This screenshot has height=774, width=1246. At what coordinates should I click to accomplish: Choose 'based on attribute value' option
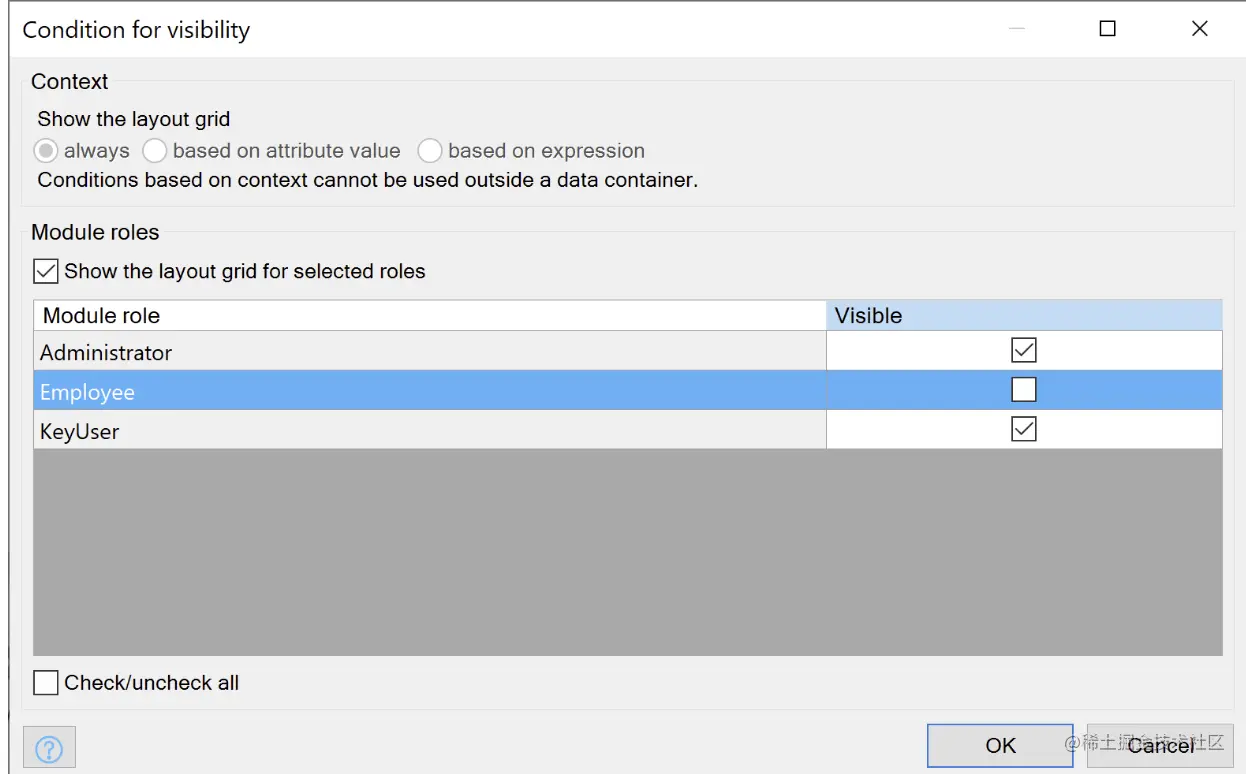(155, 151)
